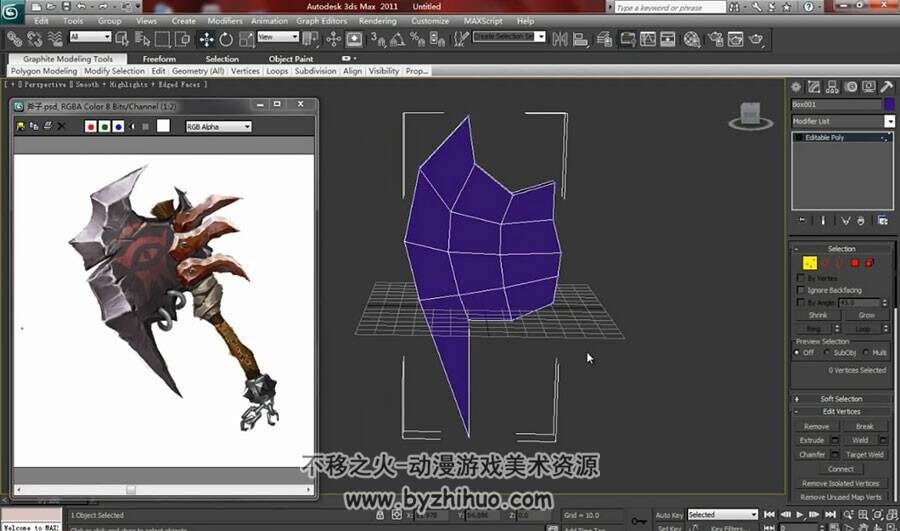Select Polygon sub-object level icon
The height and width of the screenshot is (531, 900).
coord(855,263)
